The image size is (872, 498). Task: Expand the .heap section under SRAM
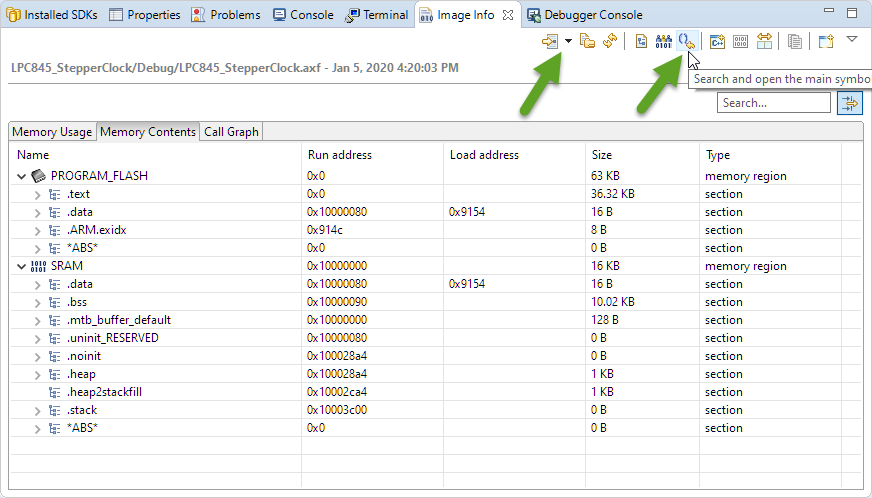[38, 374]
